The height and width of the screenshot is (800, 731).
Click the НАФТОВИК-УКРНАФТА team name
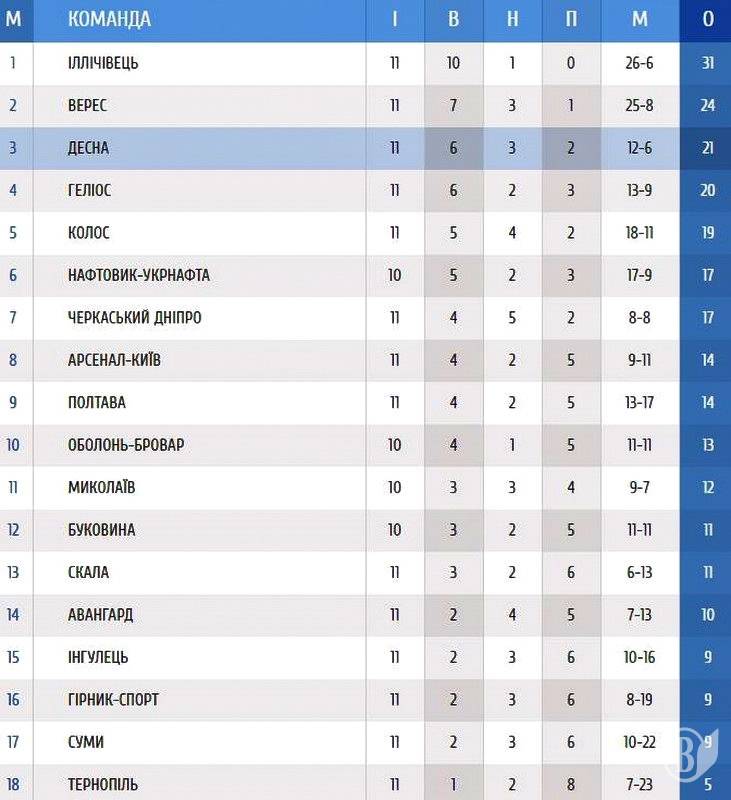(138, 275)
